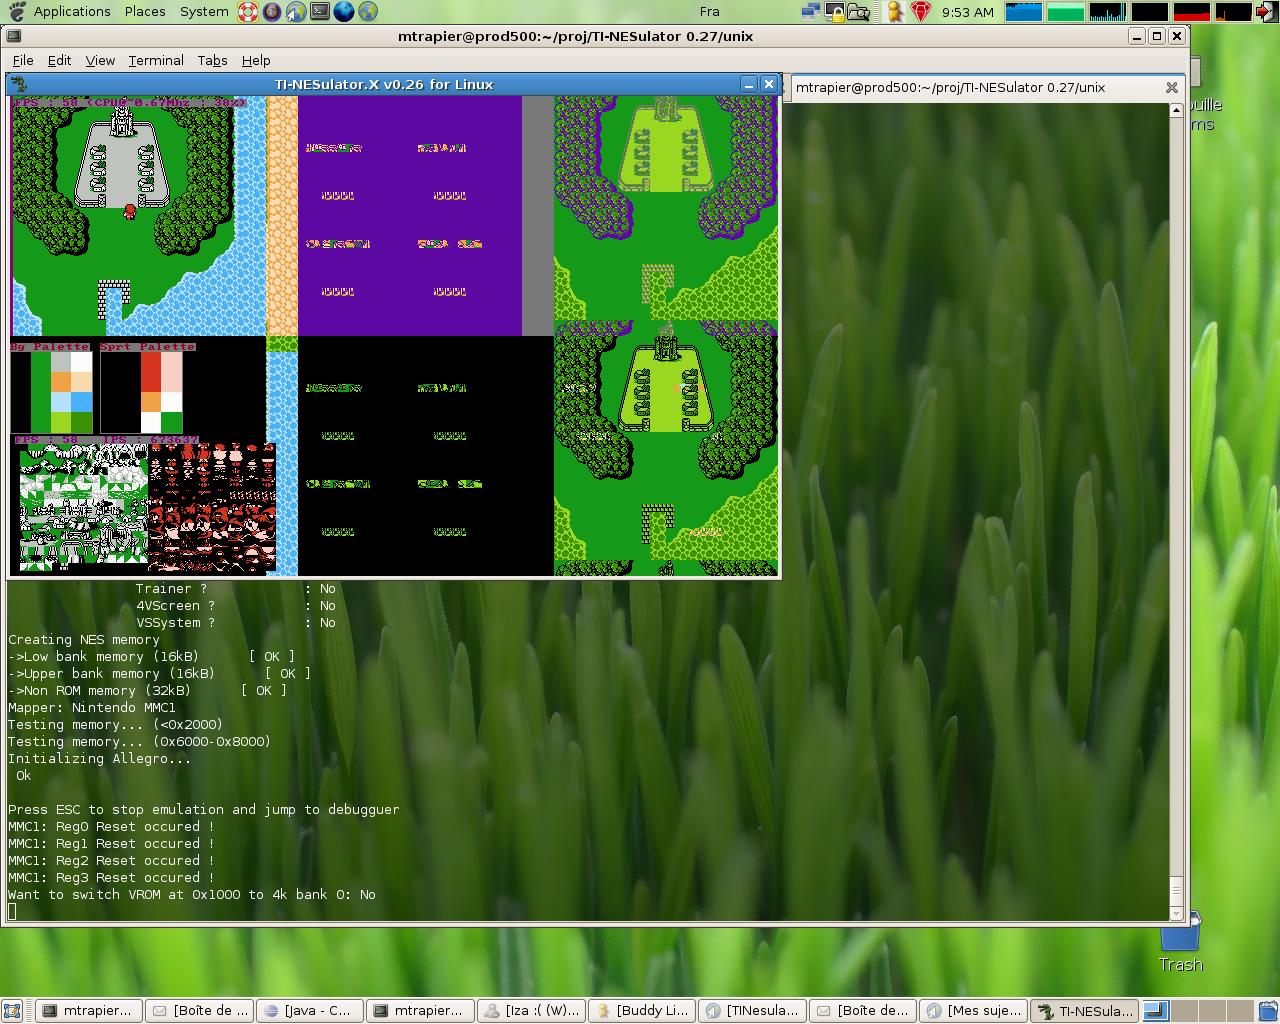Open the terminal Help menu

(x=256, y=60)
